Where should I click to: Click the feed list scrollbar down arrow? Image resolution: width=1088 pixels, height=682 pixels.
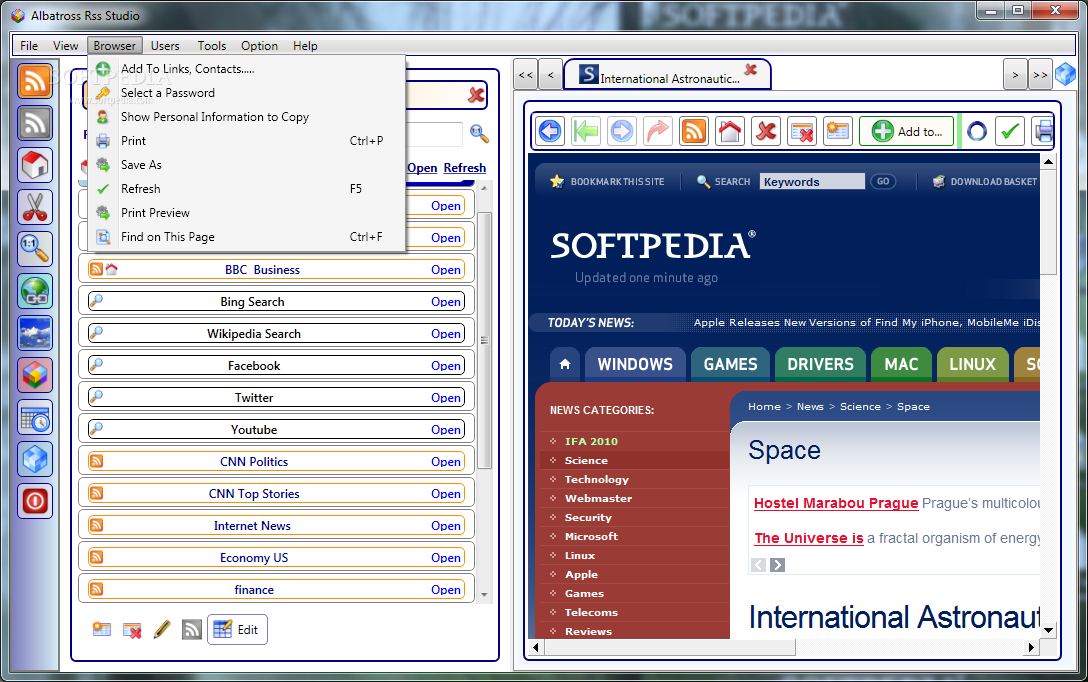pos(484,595)
